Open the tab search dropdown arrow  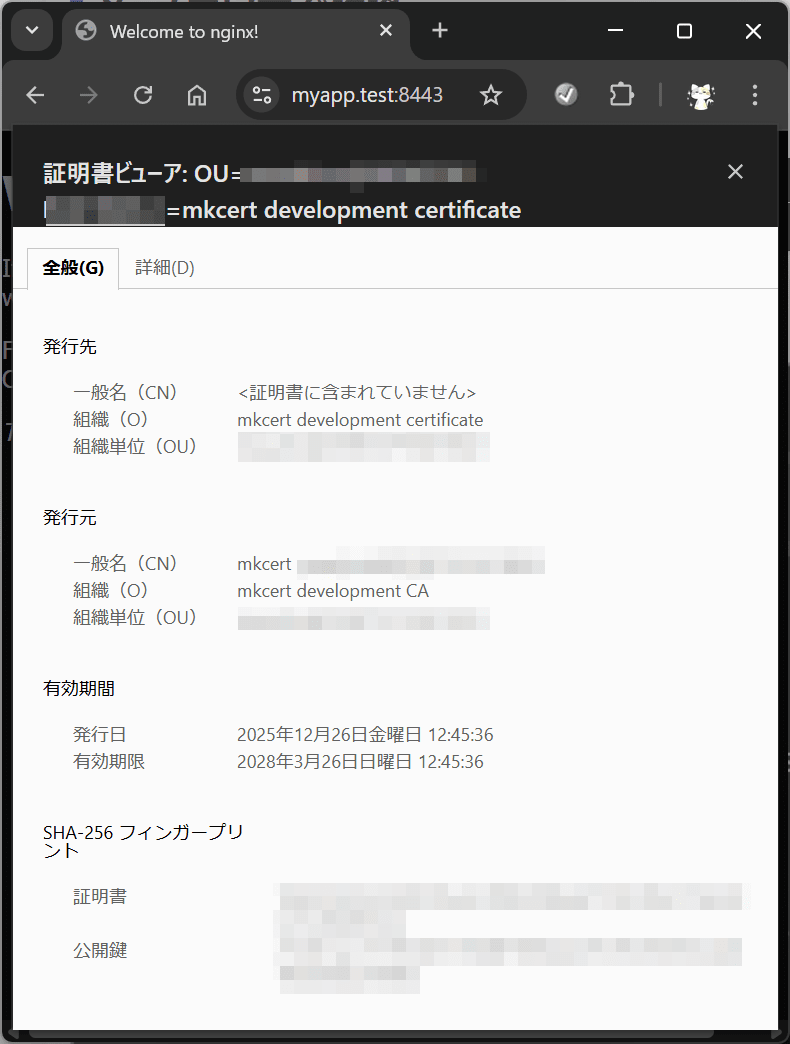(x=32, y=31)
